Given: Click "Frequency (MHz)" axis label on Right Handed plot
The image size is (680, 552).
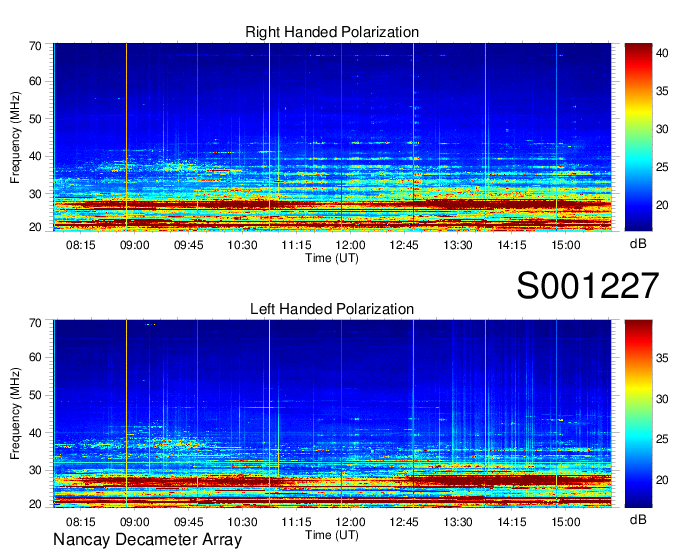Looking at the screenshot, I should [15, 137].
